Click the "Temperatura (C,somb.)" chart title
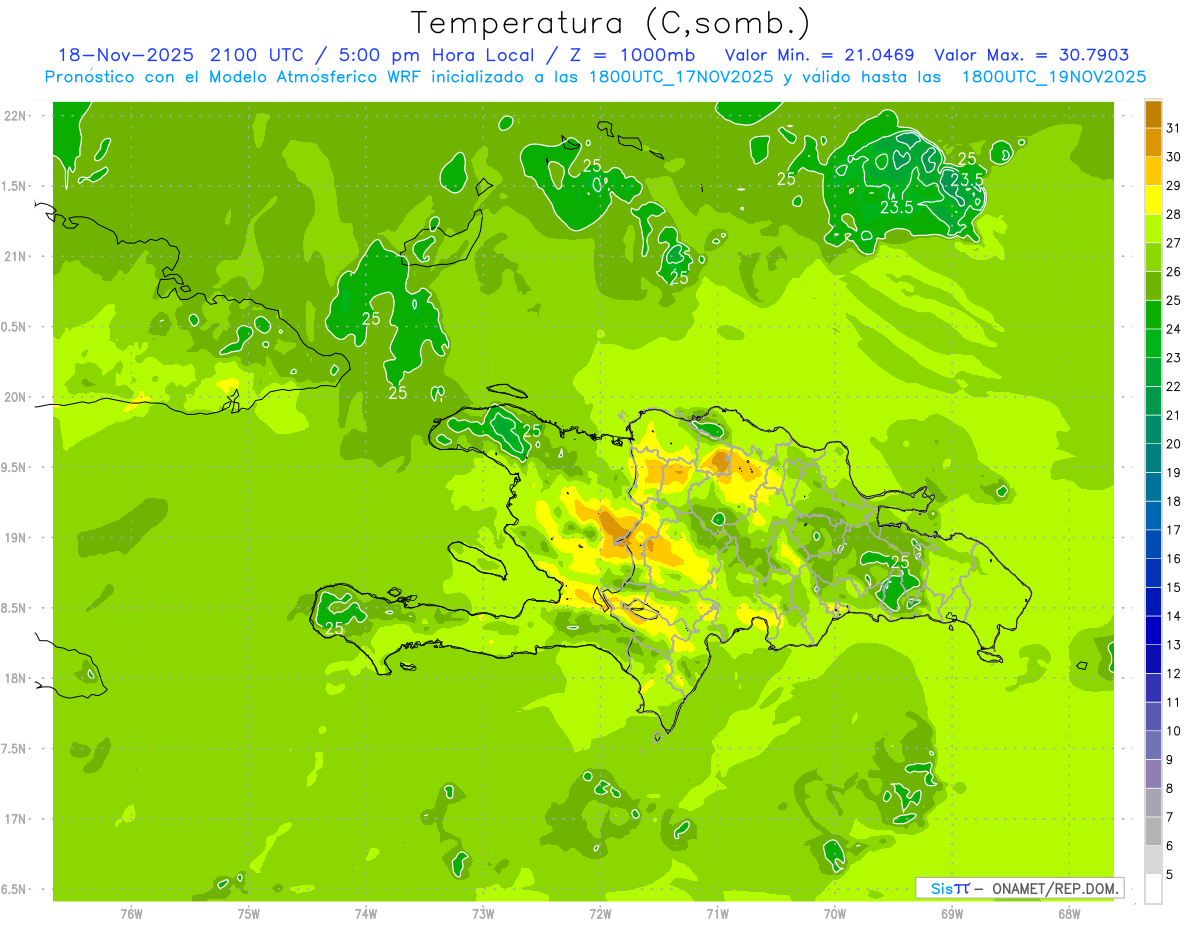This screenshot has width=1200, height=927. coord(611,23)
